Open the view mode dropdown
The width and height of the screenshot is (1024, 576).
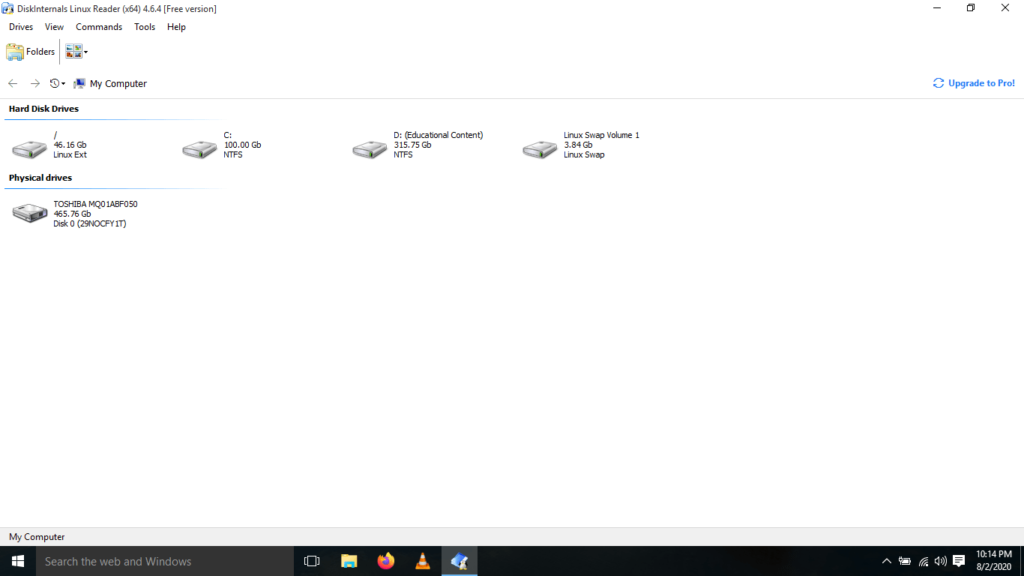pyautogui.click(x=77, y=52)
